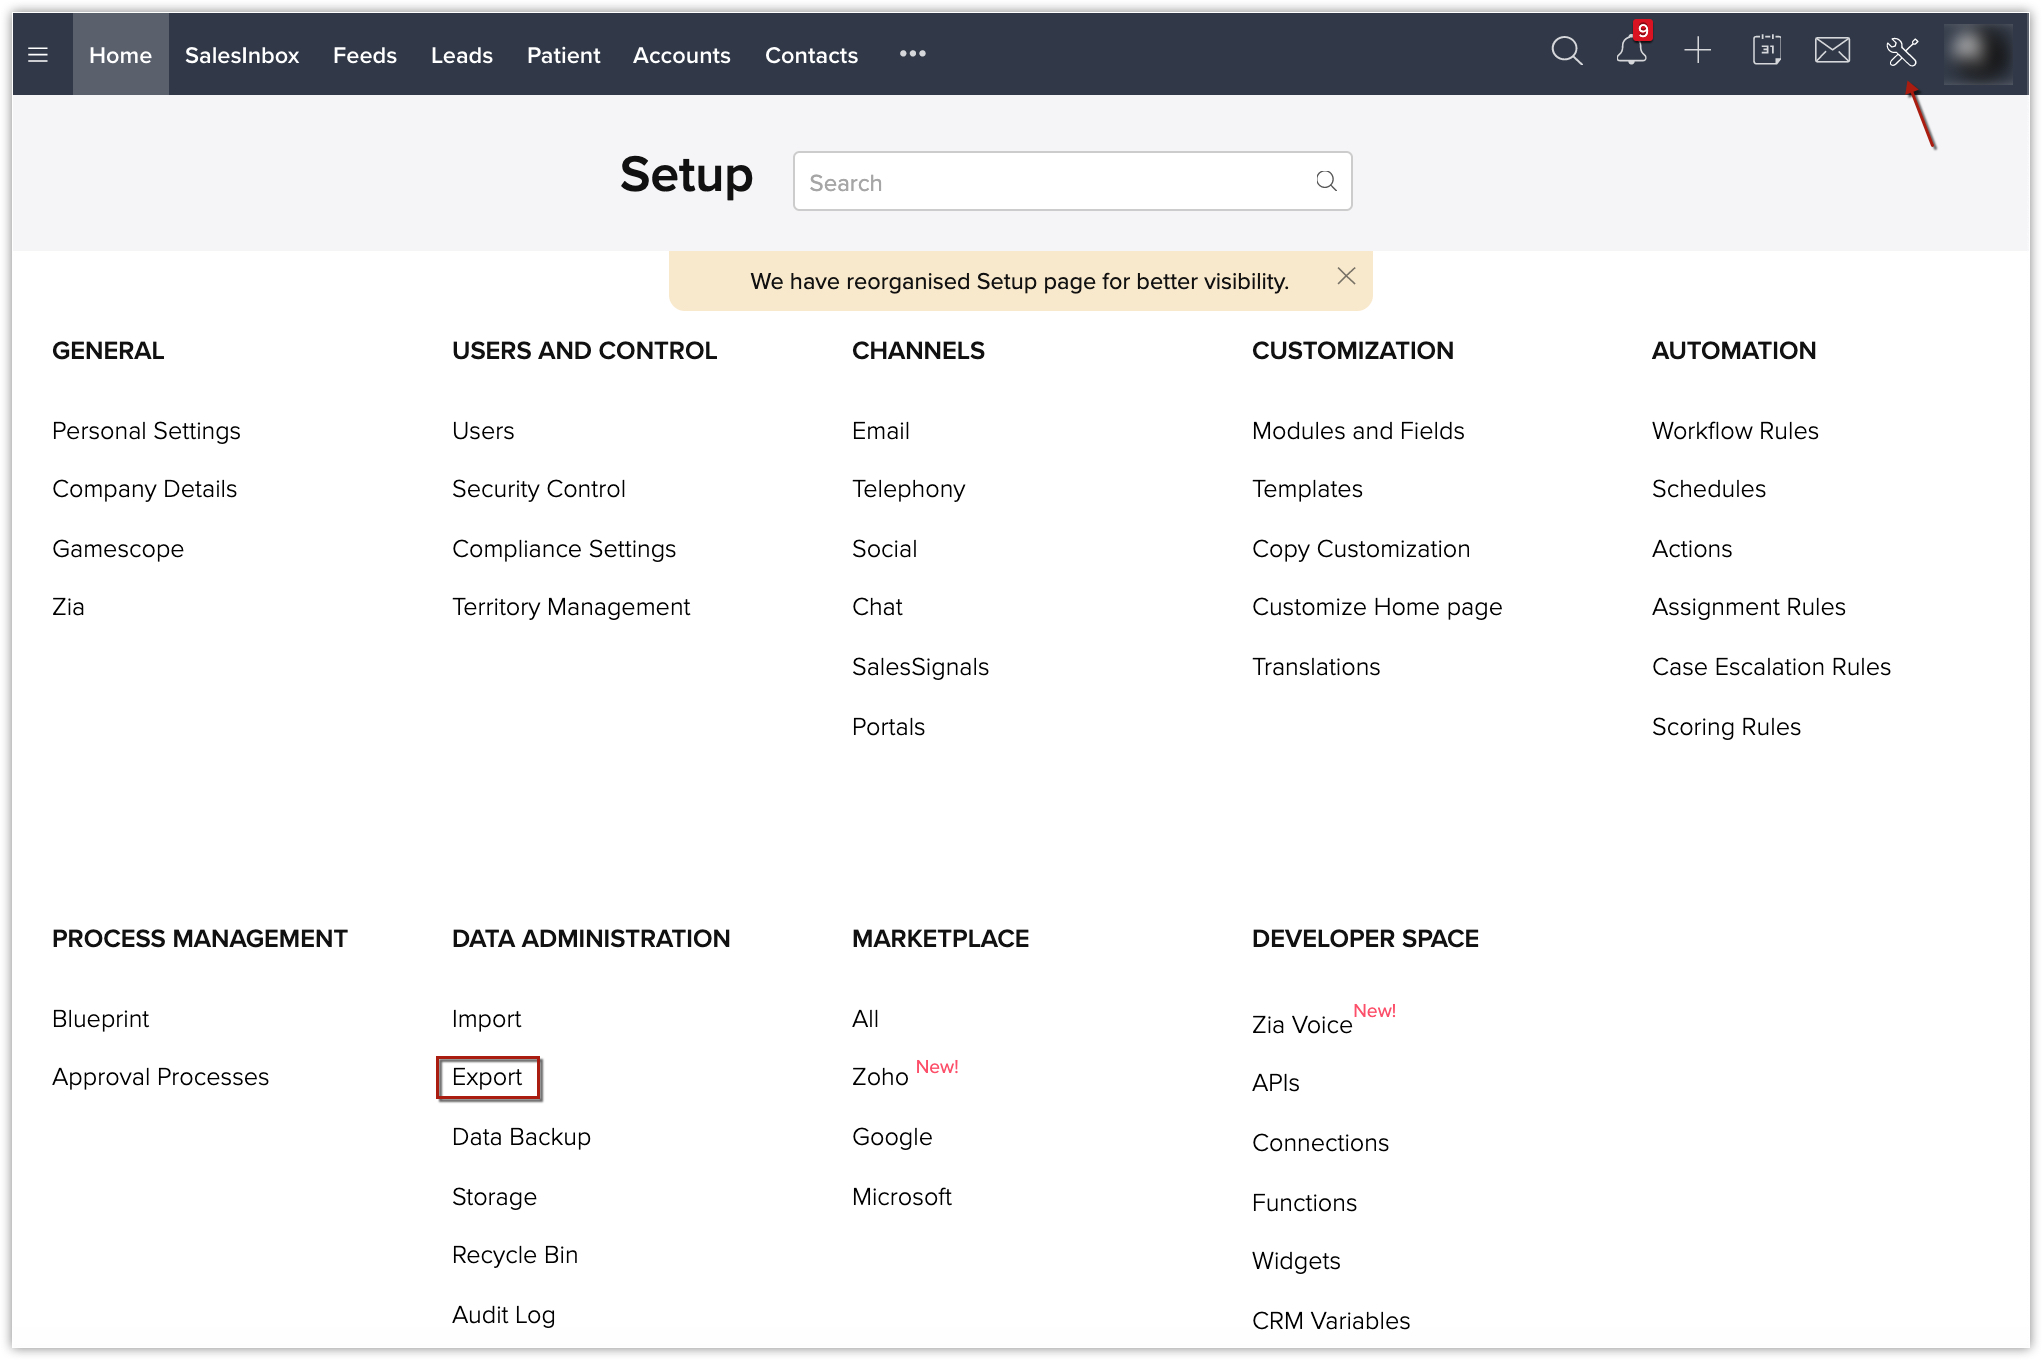This screenshot has width=2042, height=1360.
Task: Open the calendar icon in top bar
Action: click(1766, 51)
